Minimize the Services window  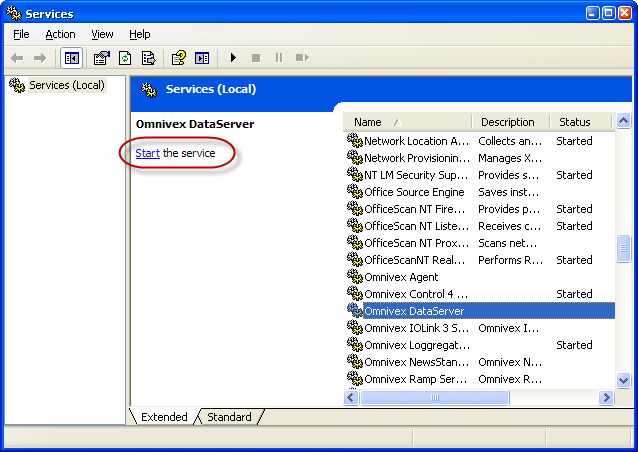592,13
